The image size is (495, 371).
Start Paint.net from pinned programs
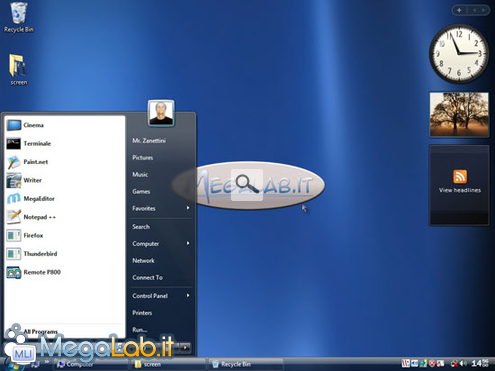(64, 162)
